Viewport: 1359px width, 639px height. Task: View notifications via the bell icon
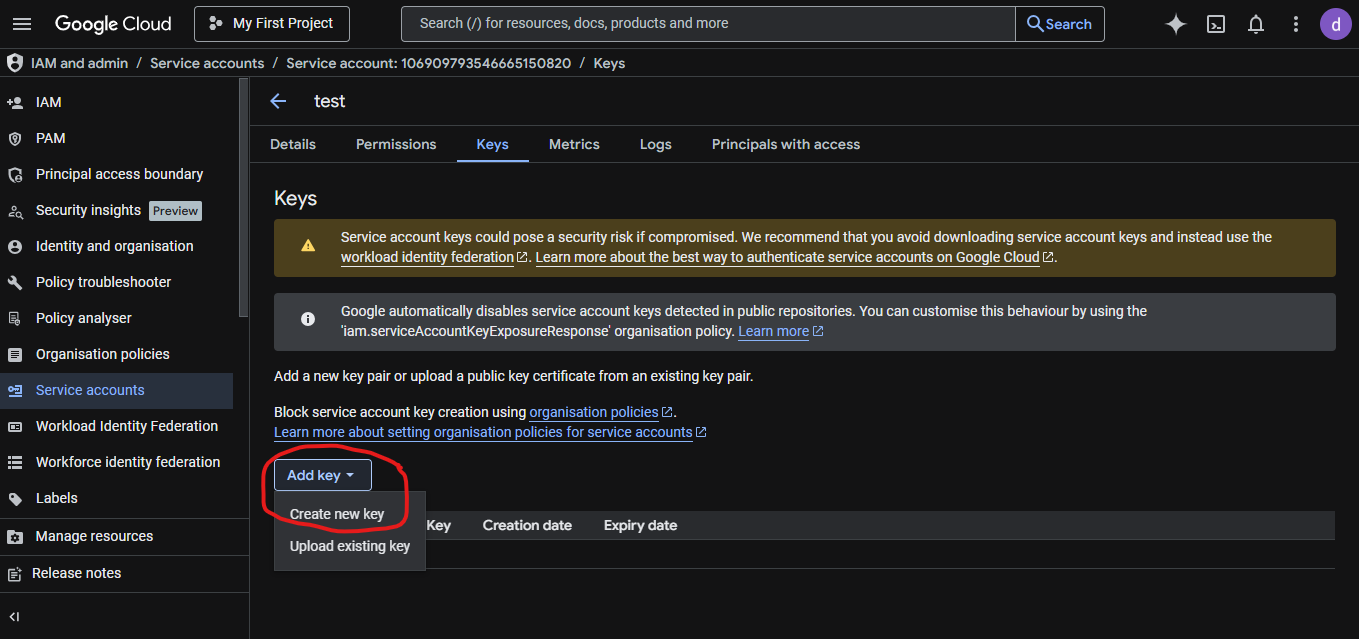coord(1255,23)
